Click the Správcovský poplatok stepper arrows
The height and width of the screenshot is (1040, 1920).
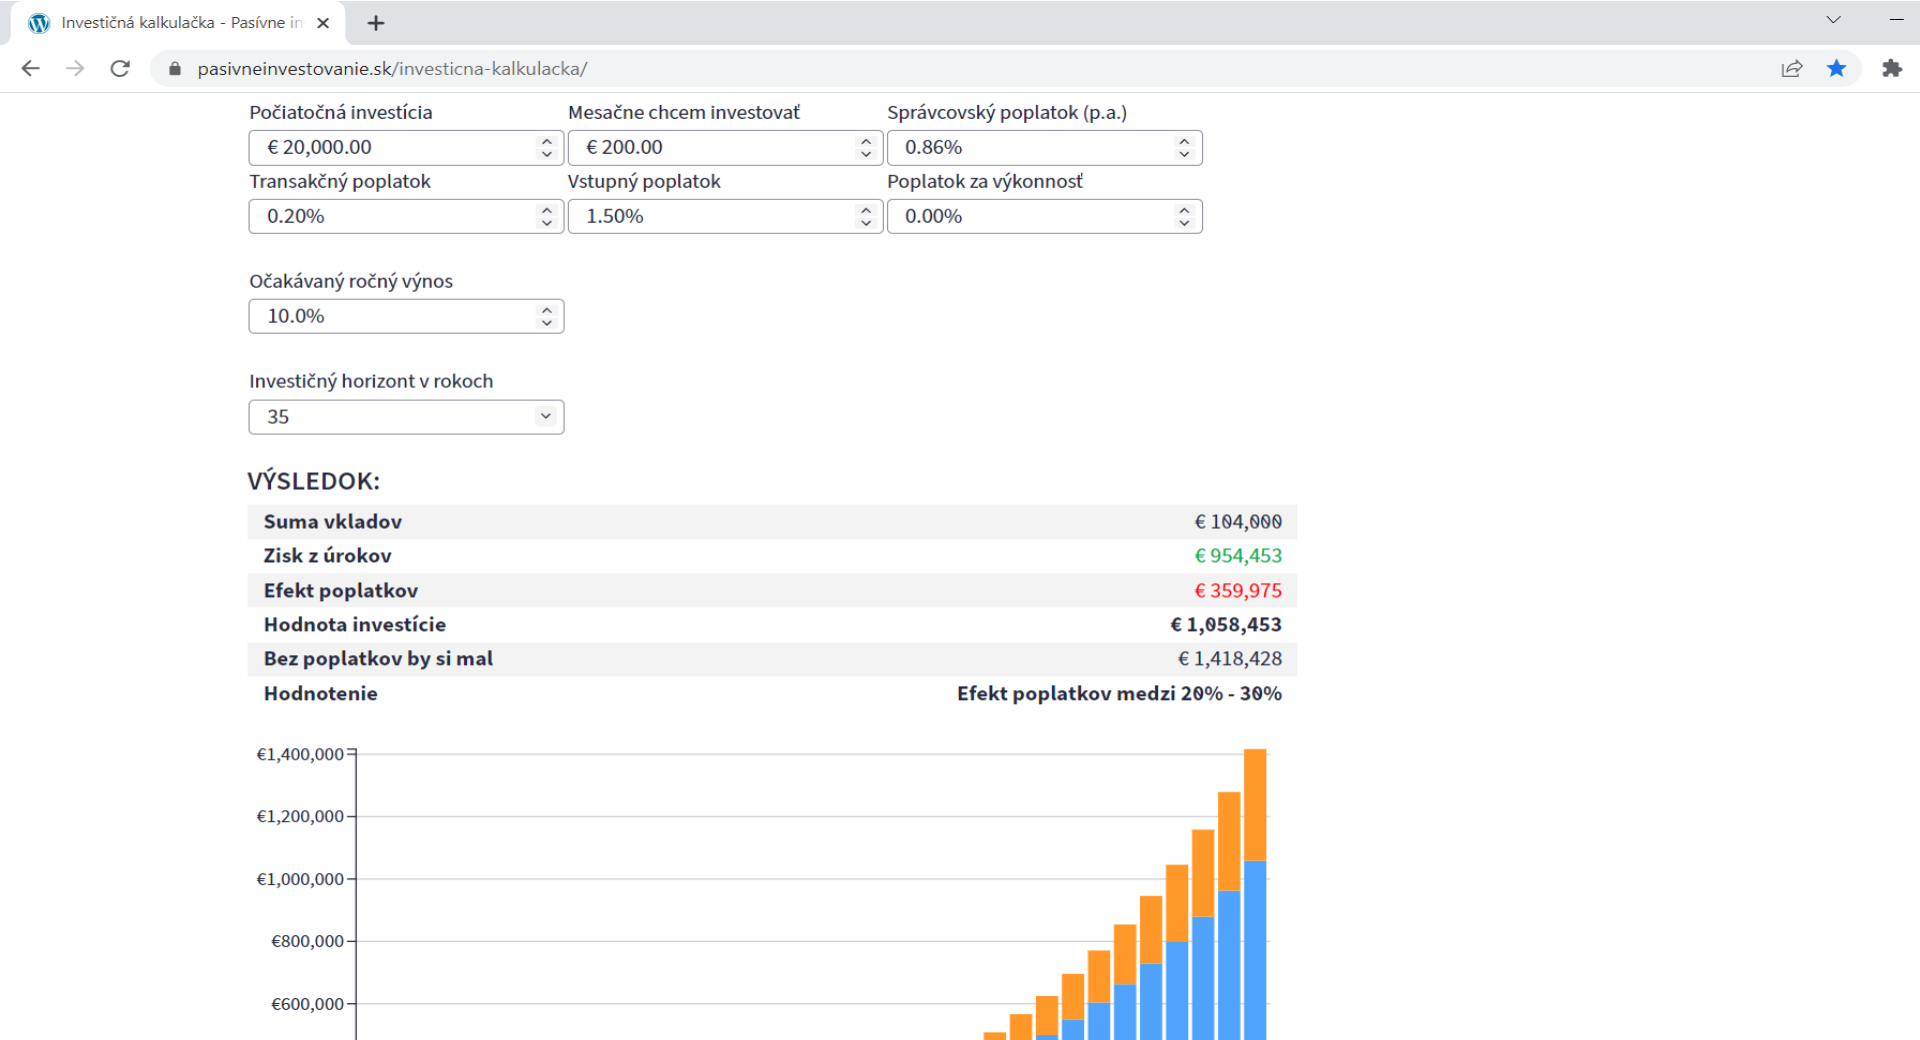[x=1184, y=147]
